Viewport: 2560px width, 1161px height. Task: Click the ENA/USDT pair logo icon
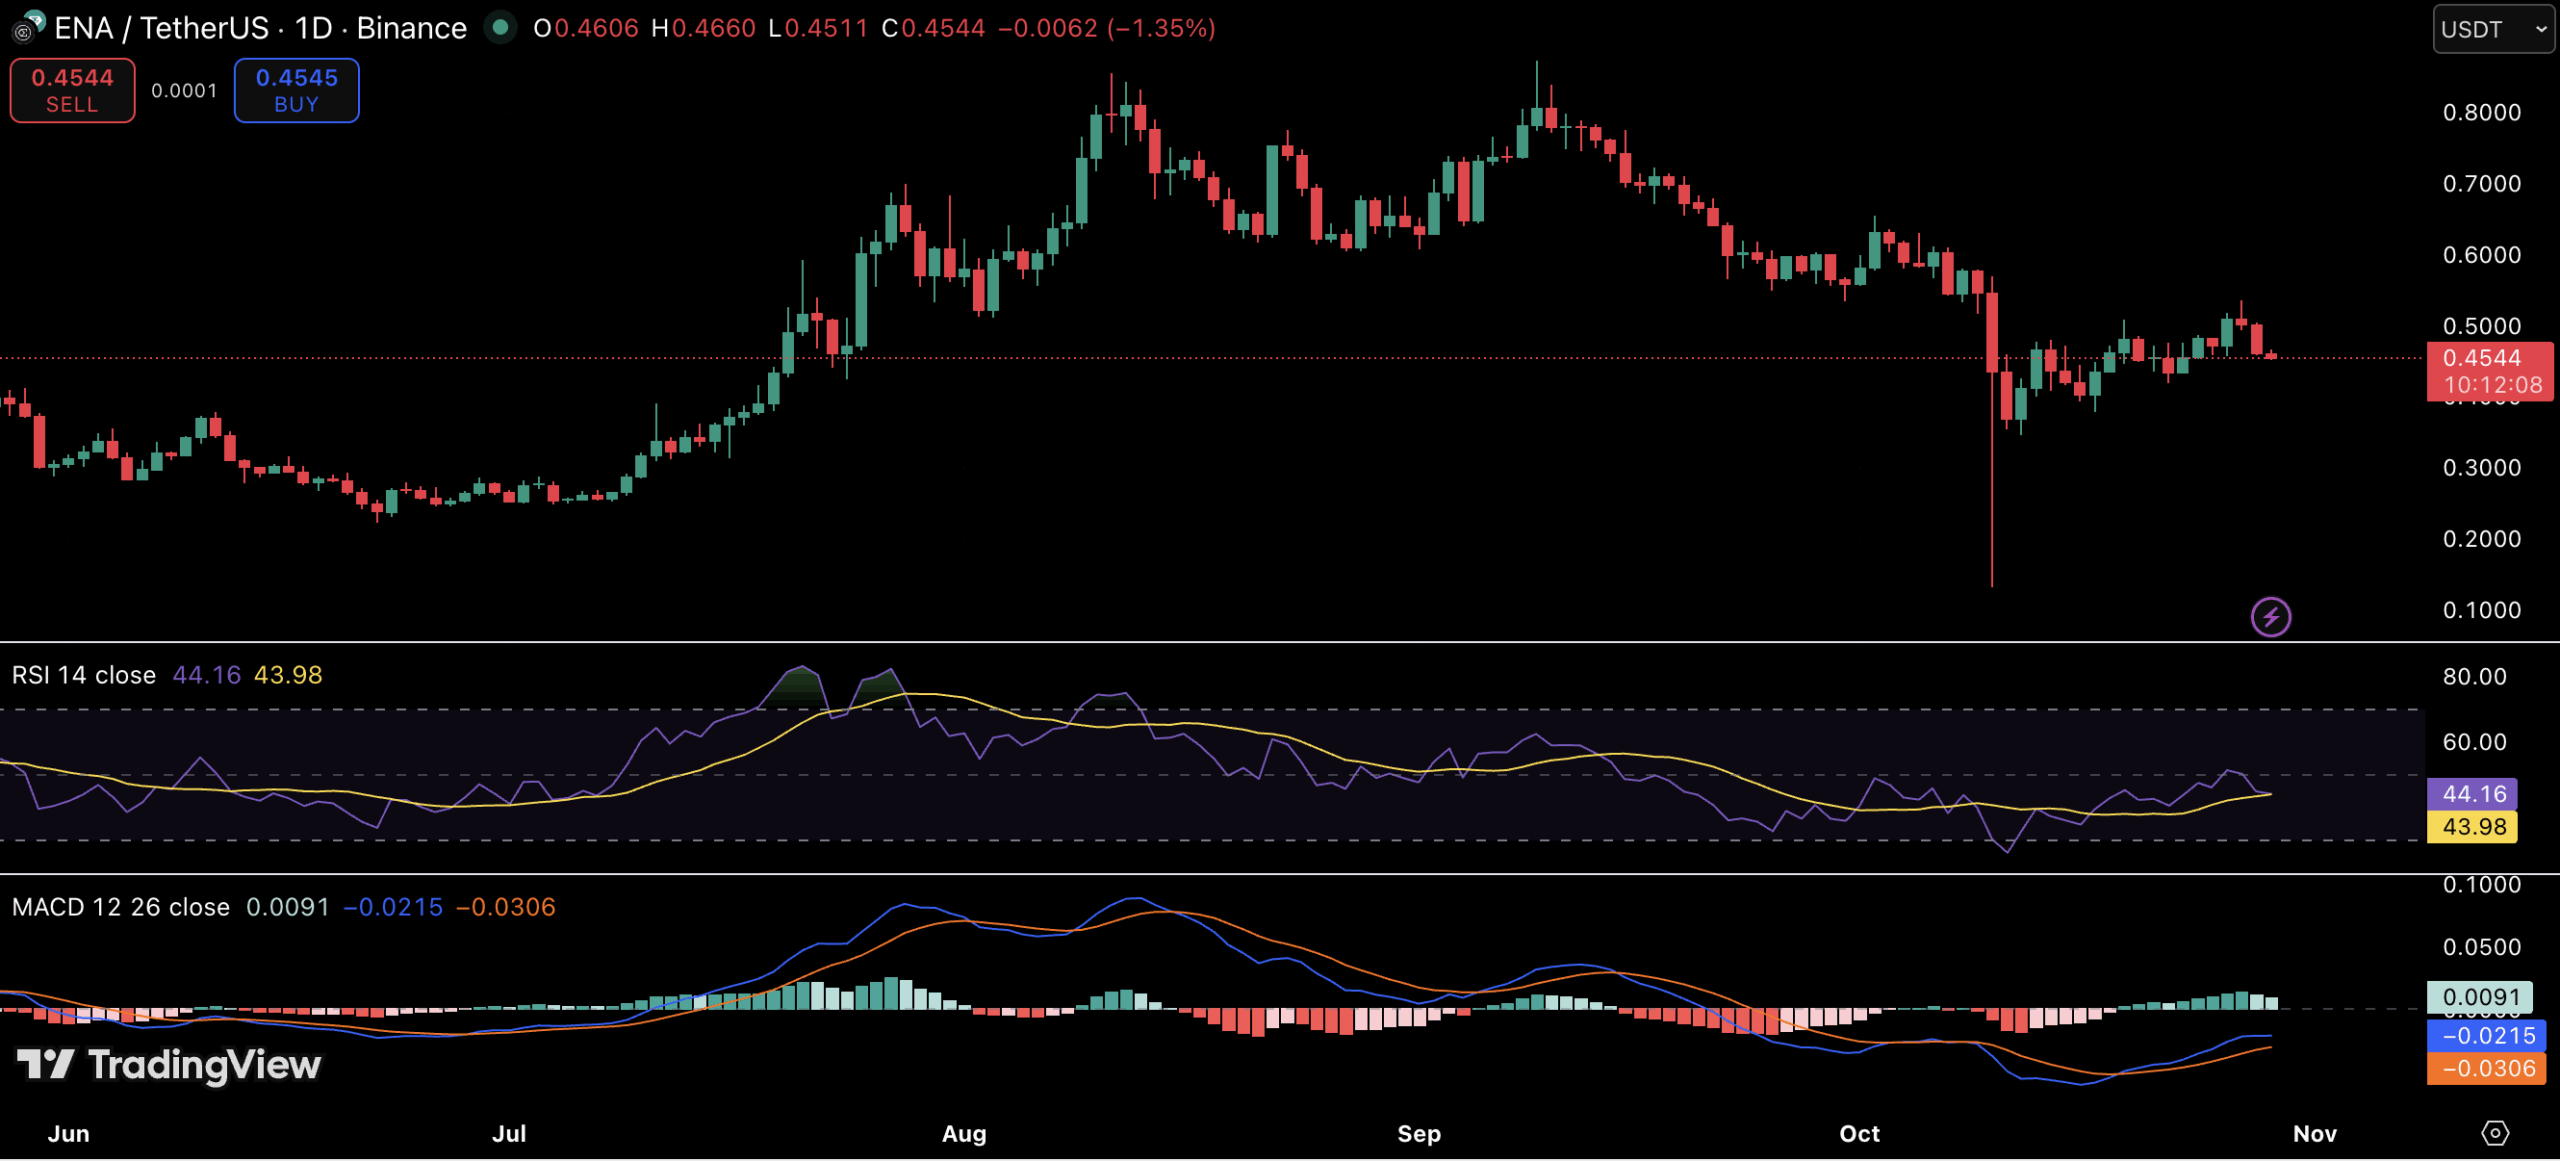[x=28, y=27]
